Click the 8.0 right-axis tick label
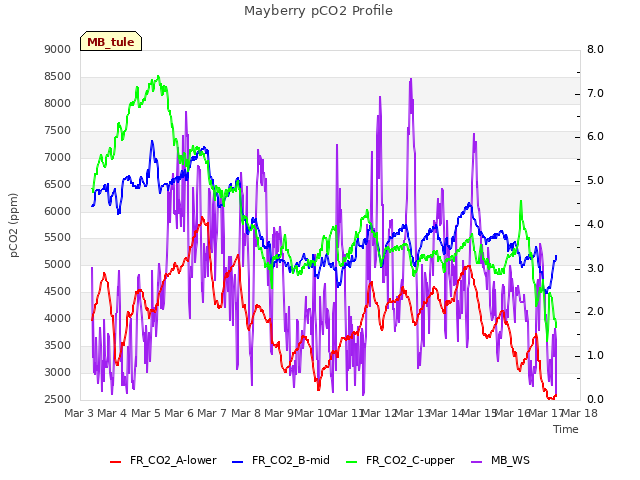640x480 pixels. [595, 49]
